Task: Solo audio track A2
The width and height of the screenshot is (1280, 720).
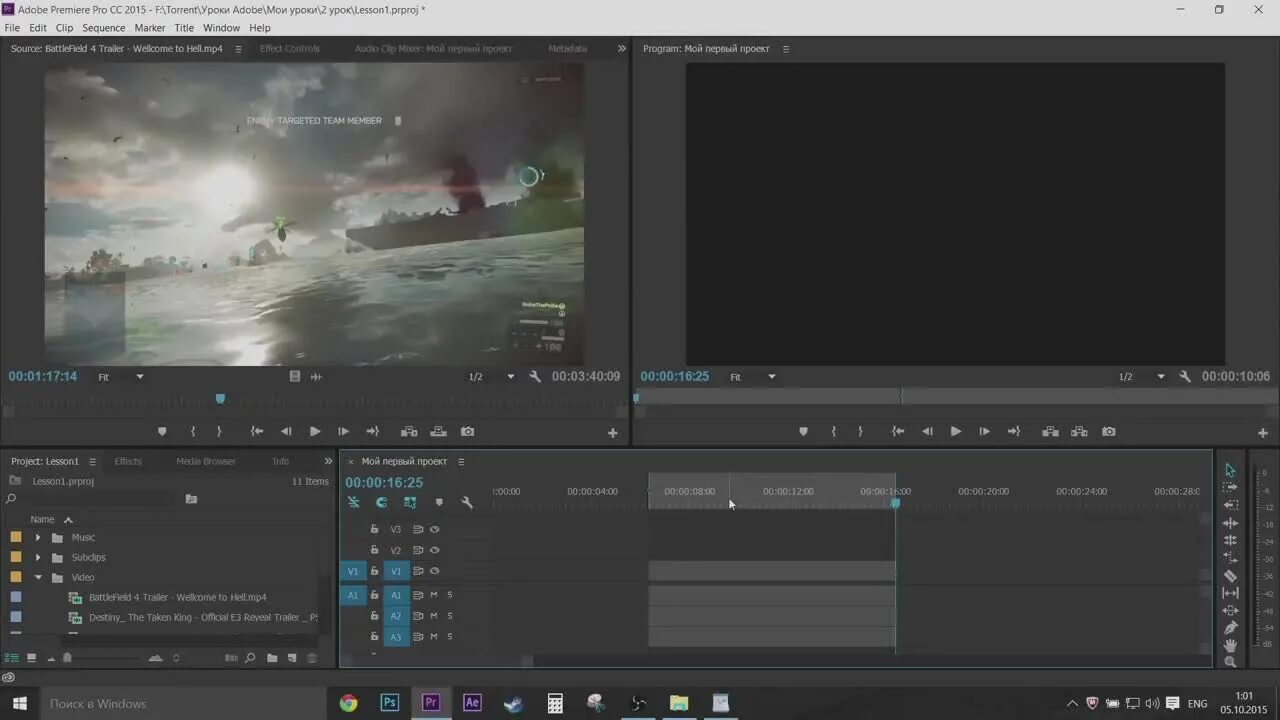Action: point(450,616)
